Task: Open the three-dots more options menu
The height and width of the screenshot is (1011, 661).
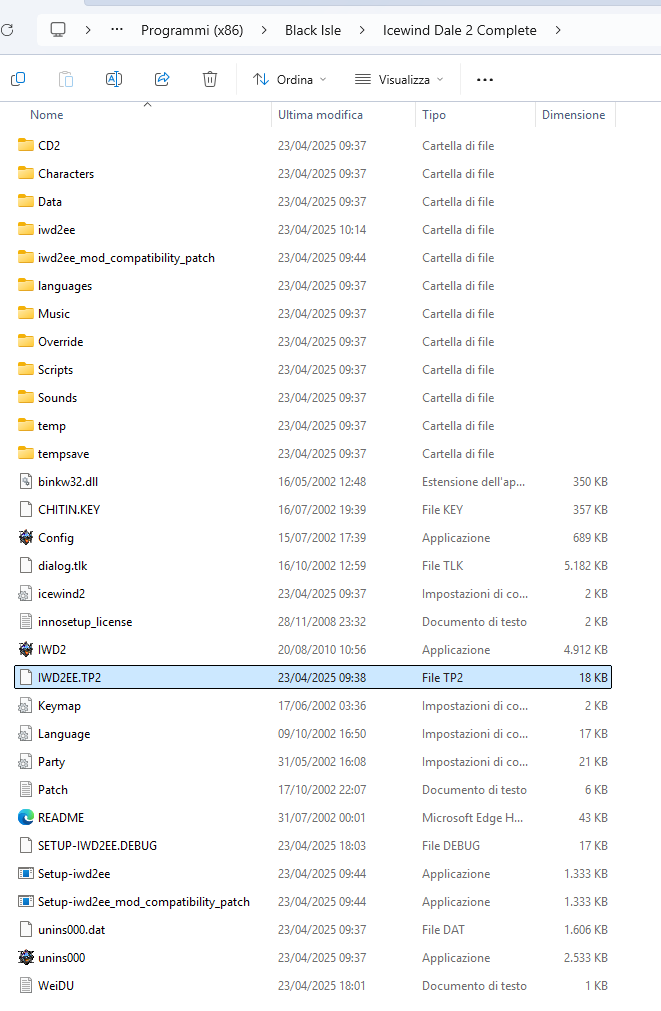Action: [485, 79]
